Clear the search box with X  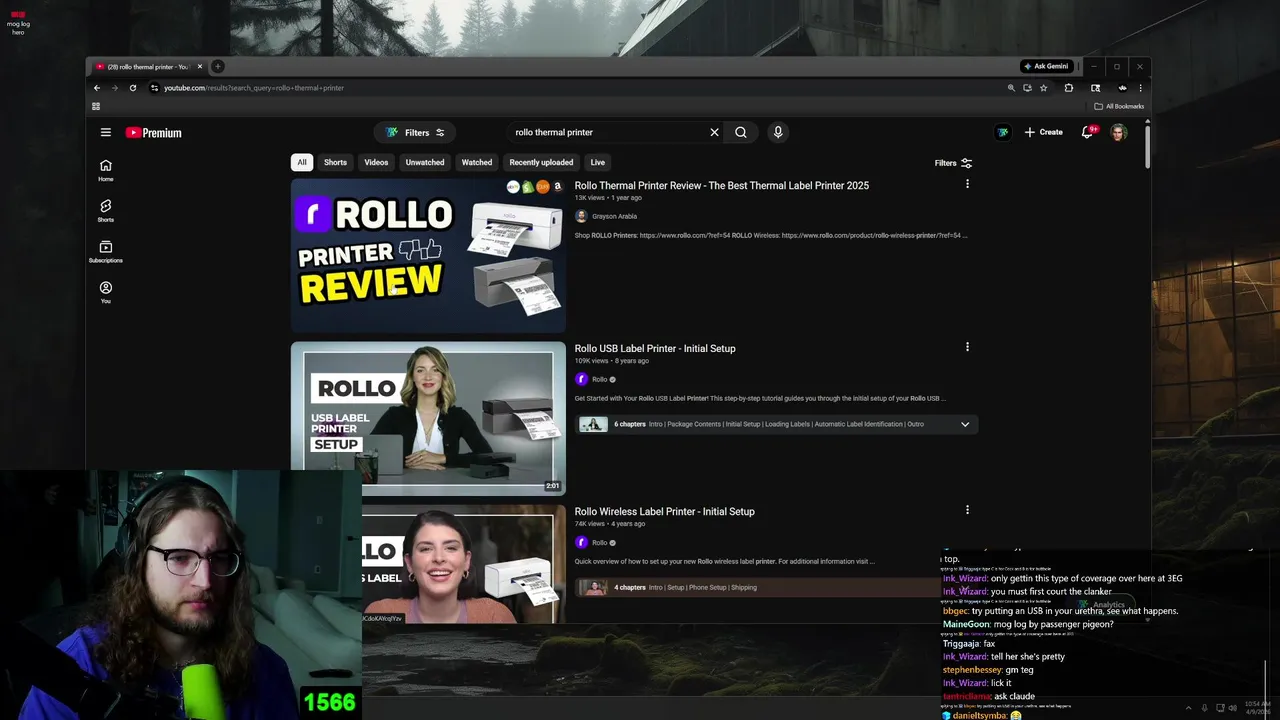pos(714,132)
